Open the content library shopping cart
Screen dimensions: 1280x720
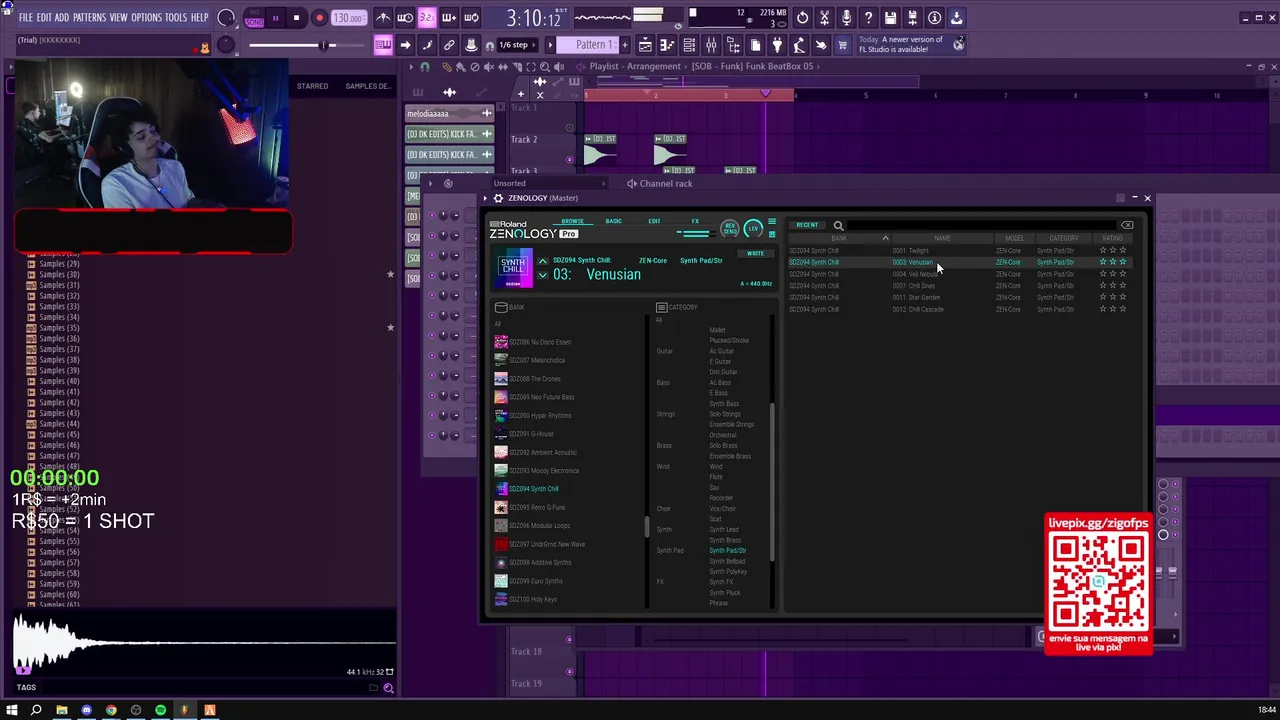[843, 45]
